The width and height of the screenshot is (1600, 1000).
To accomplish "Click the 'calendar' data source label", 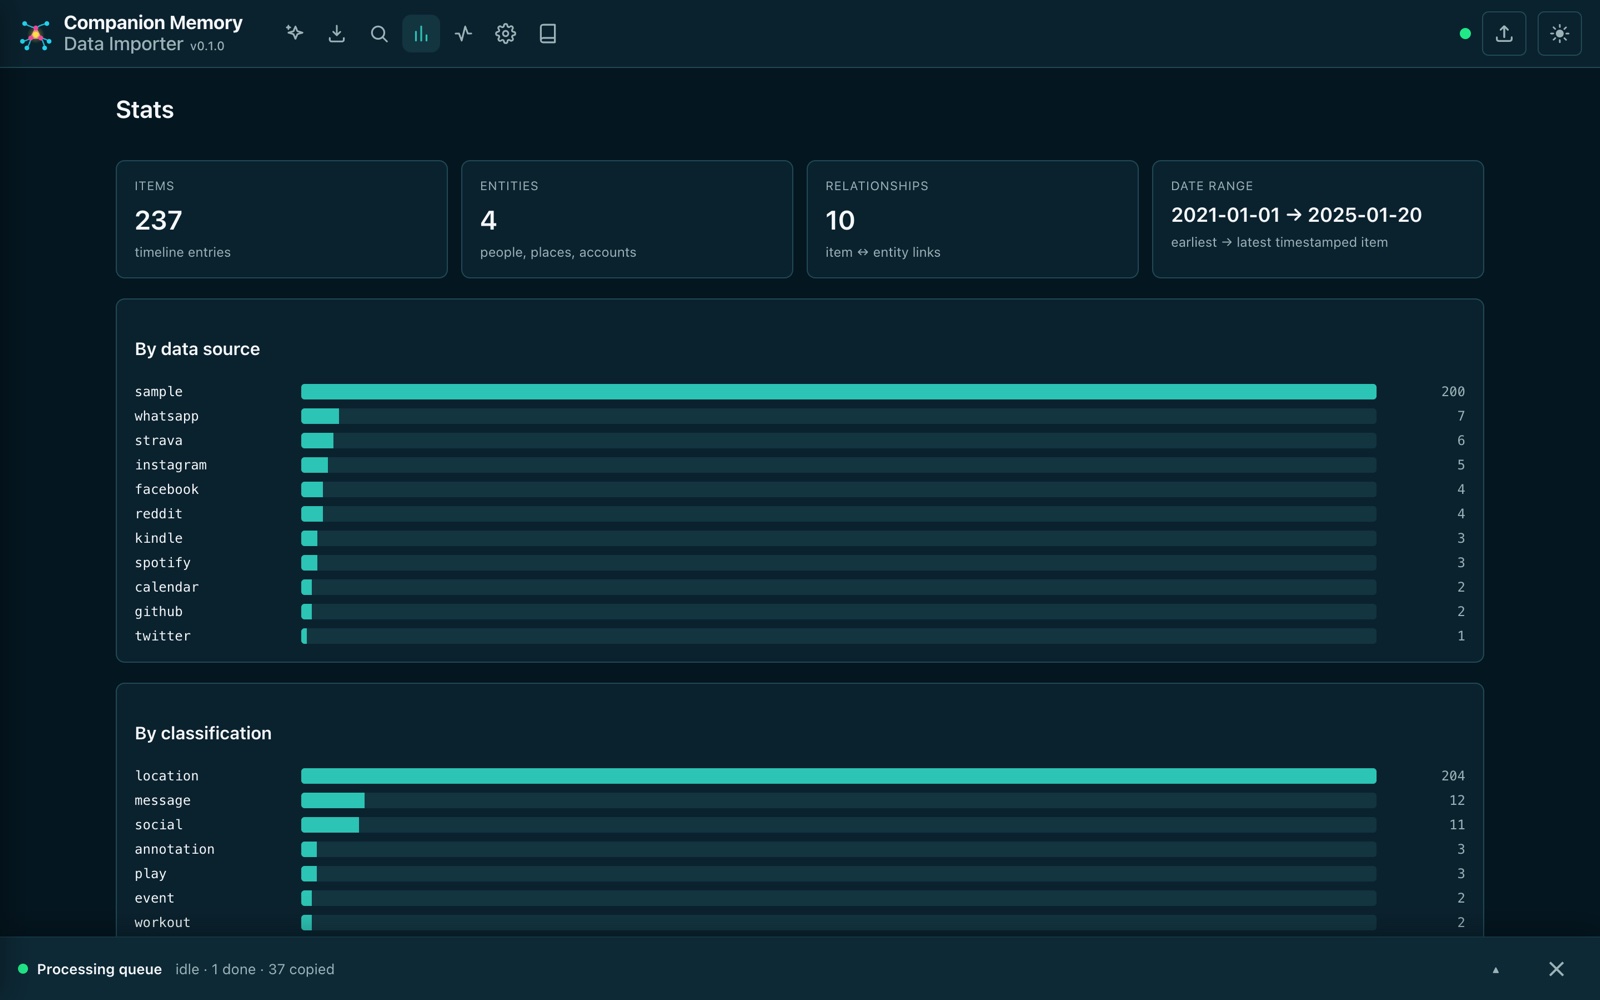I will pos(167,587).
